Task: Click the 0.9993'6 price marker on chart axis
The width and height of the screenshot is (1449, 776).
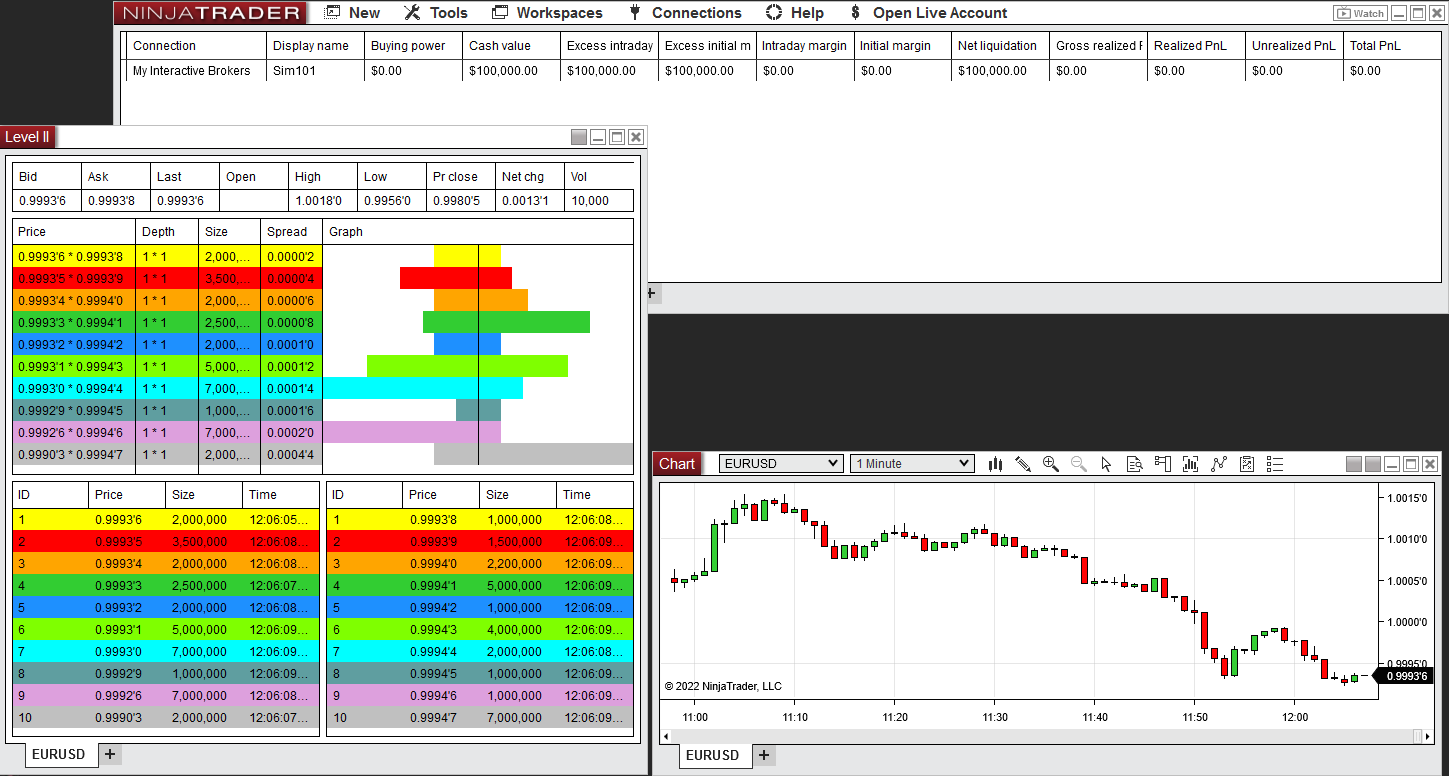Action: (x=1406, y=676)
